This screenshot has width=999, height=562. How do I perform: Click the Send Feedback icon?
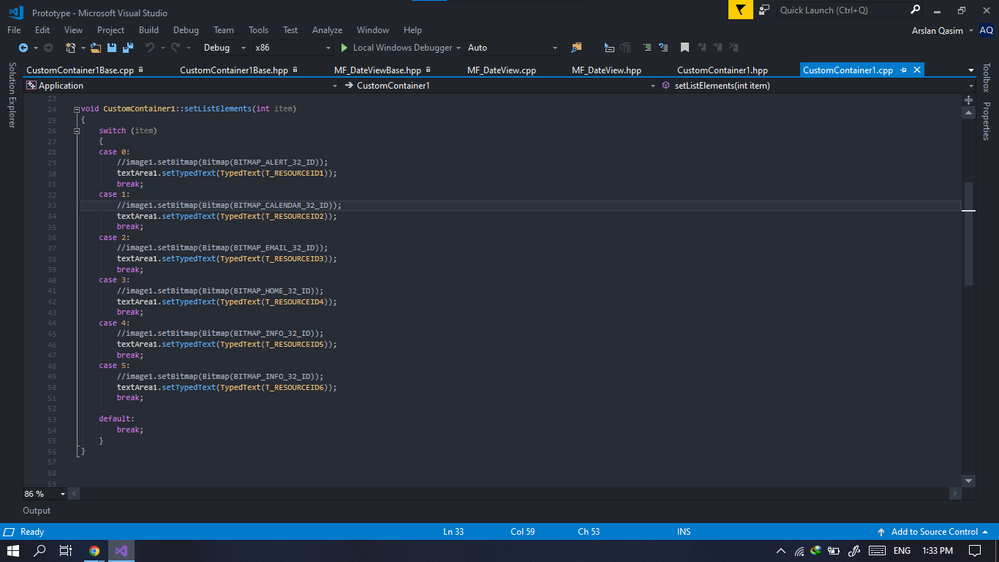[x=764, y=10]
